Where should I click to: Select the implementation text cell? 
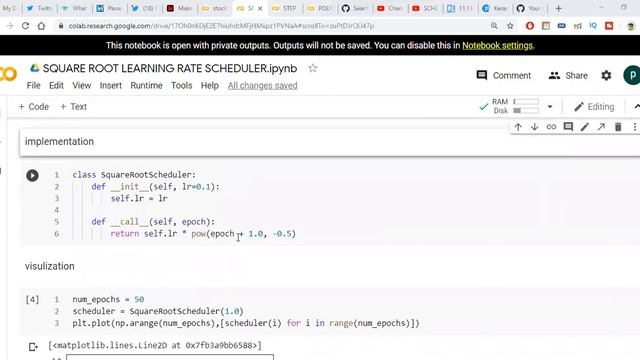pos(330,142)
